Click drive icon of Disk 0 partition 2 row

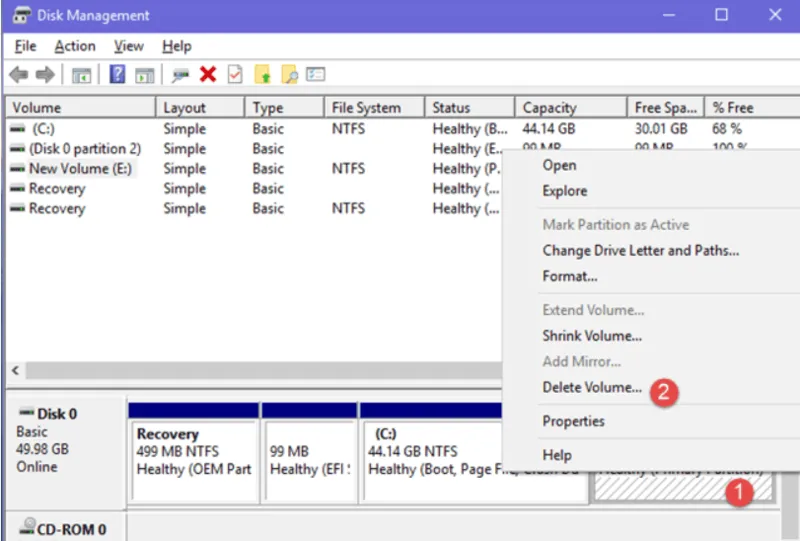[18, 149]
